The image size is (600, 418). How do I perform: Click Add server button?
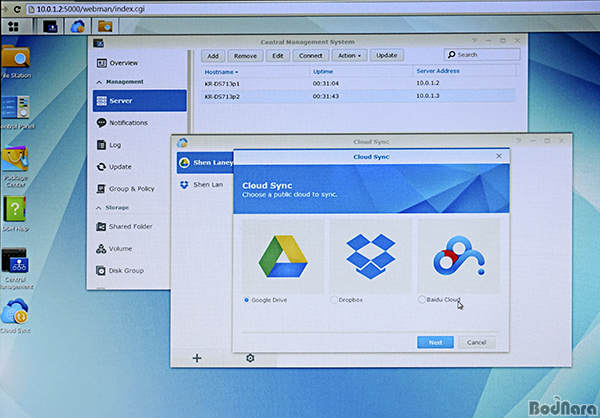pyautogui.click(x=213, y=56)
